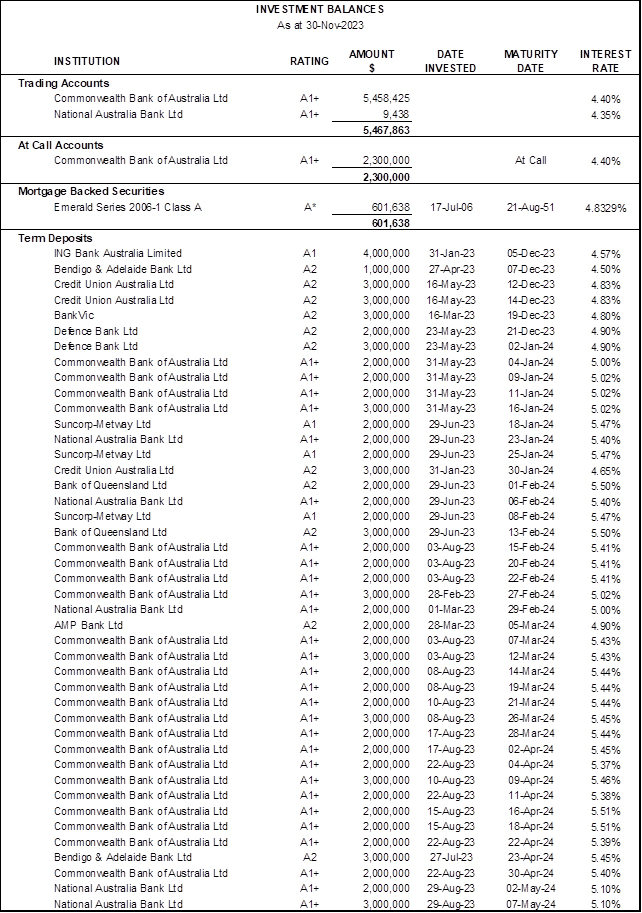Select the 02-Jan-24 maturity date
642x913 pixels.
tap(530, 346)
